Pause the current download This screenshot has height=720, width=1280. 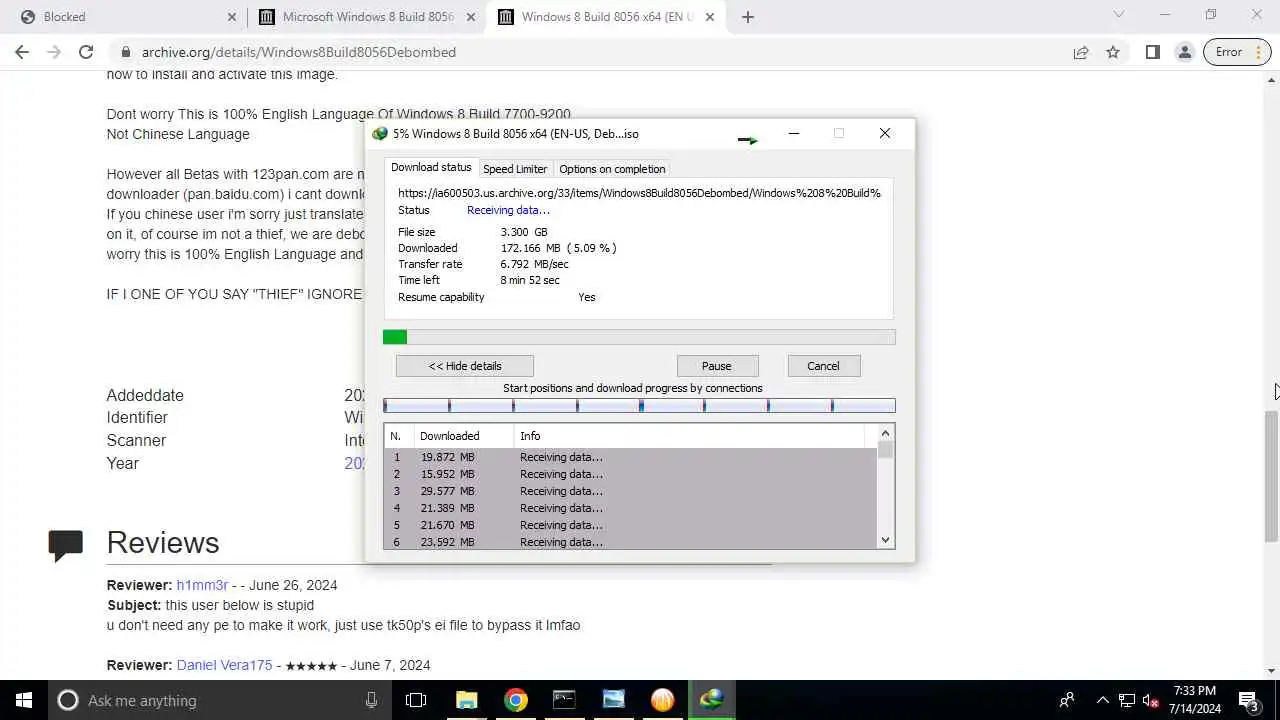(x=717, y=366)
